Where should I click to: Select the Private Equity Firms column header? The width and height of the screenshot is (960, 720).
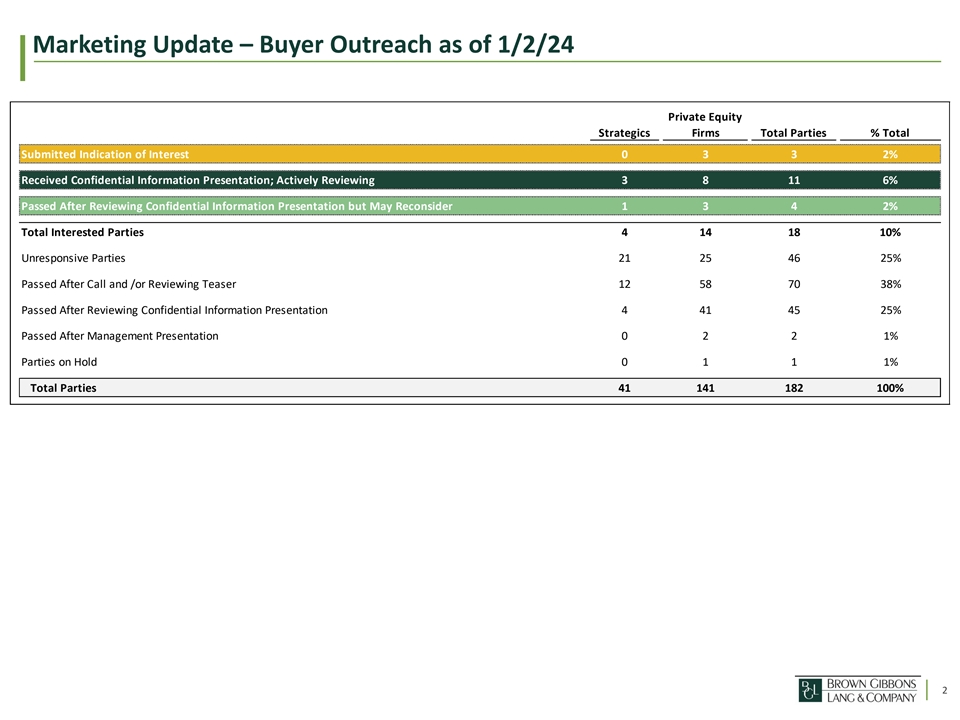pyautogui.click(x=705, y=125)
